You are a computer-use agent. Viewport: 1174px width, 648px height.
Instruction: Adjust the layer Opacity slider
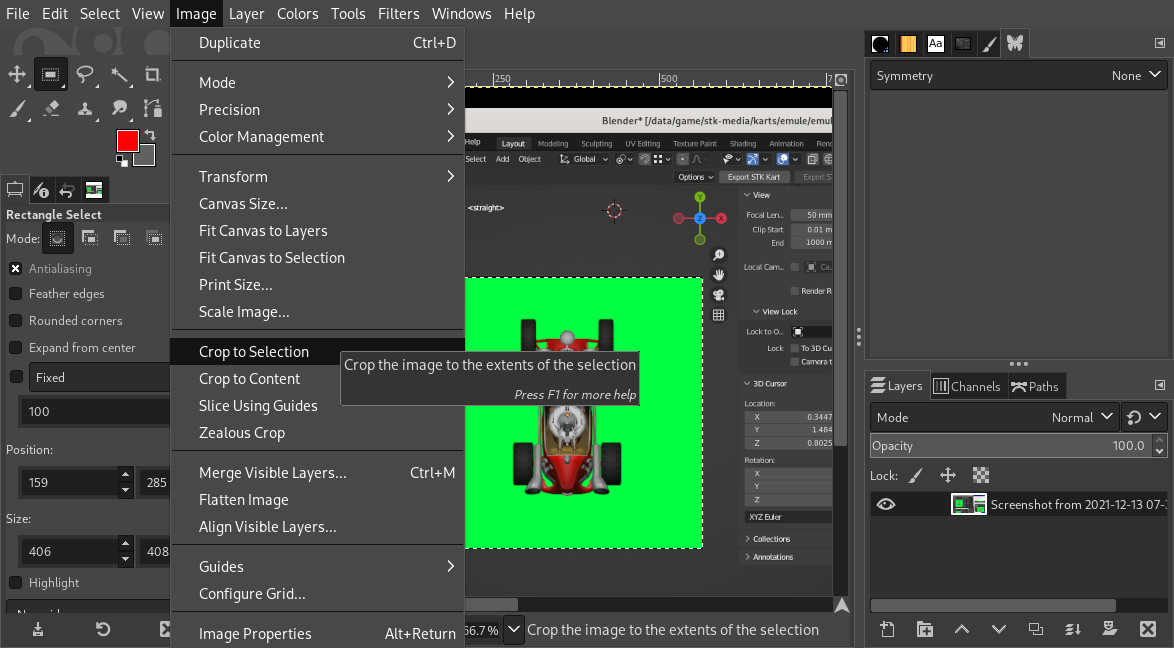[x=1012, y=446]
